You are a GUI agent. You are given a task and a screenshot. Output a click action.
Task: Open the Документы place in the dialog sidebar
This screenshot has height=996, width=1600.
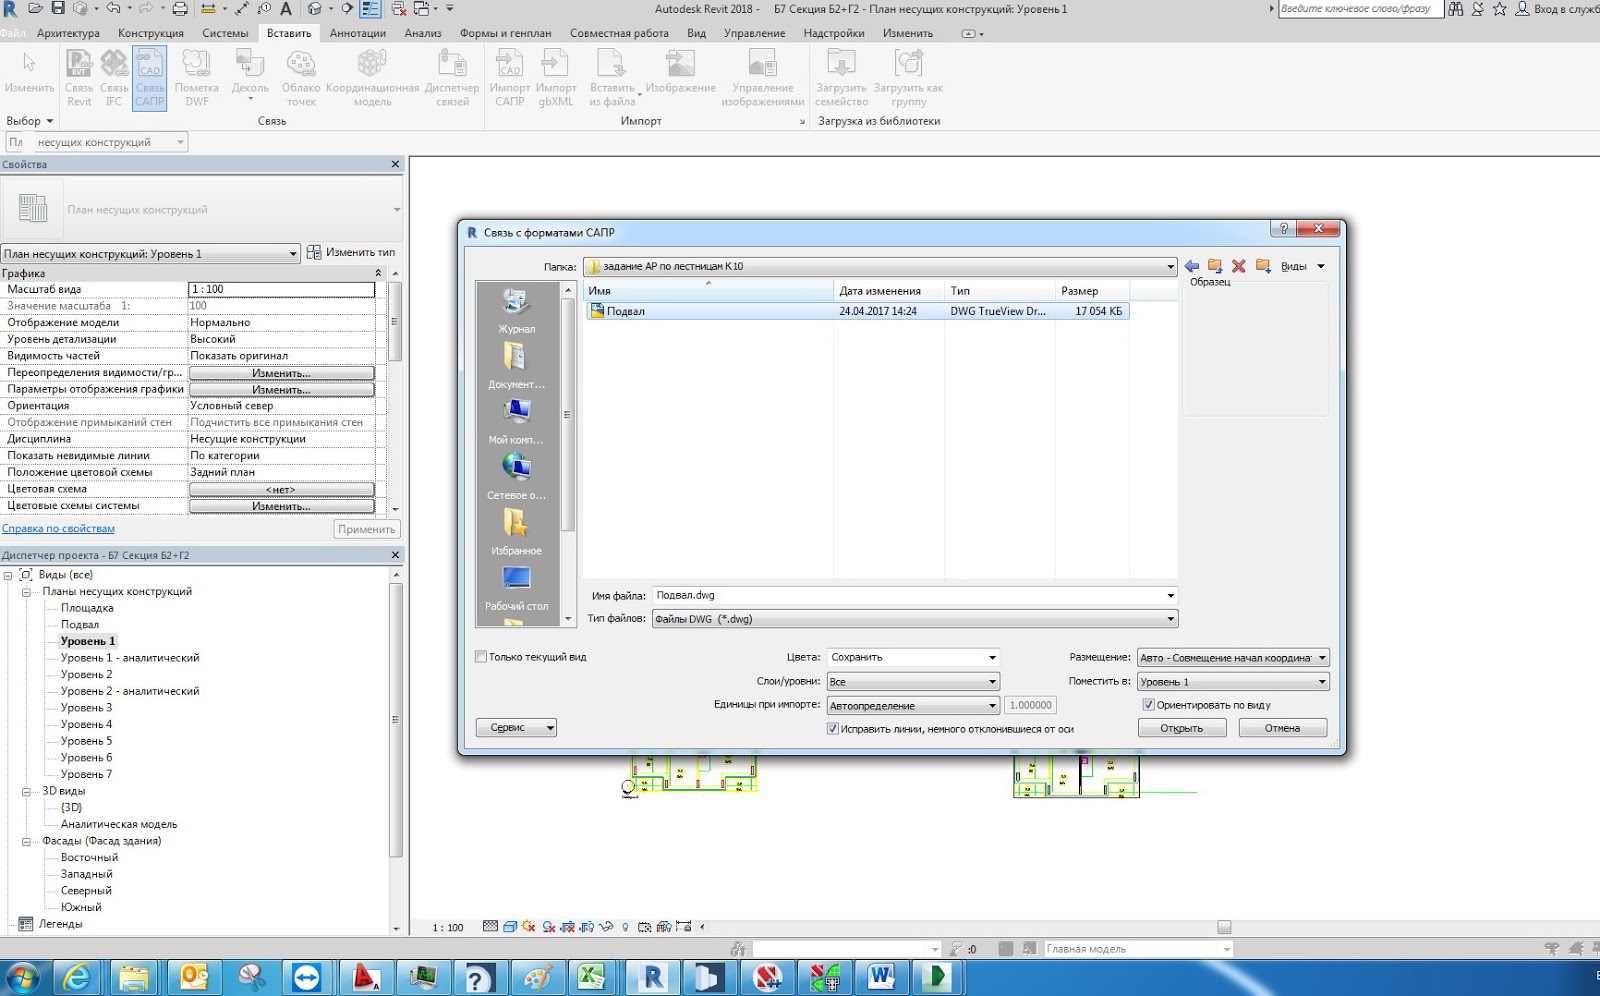click(x=516, y=366)
